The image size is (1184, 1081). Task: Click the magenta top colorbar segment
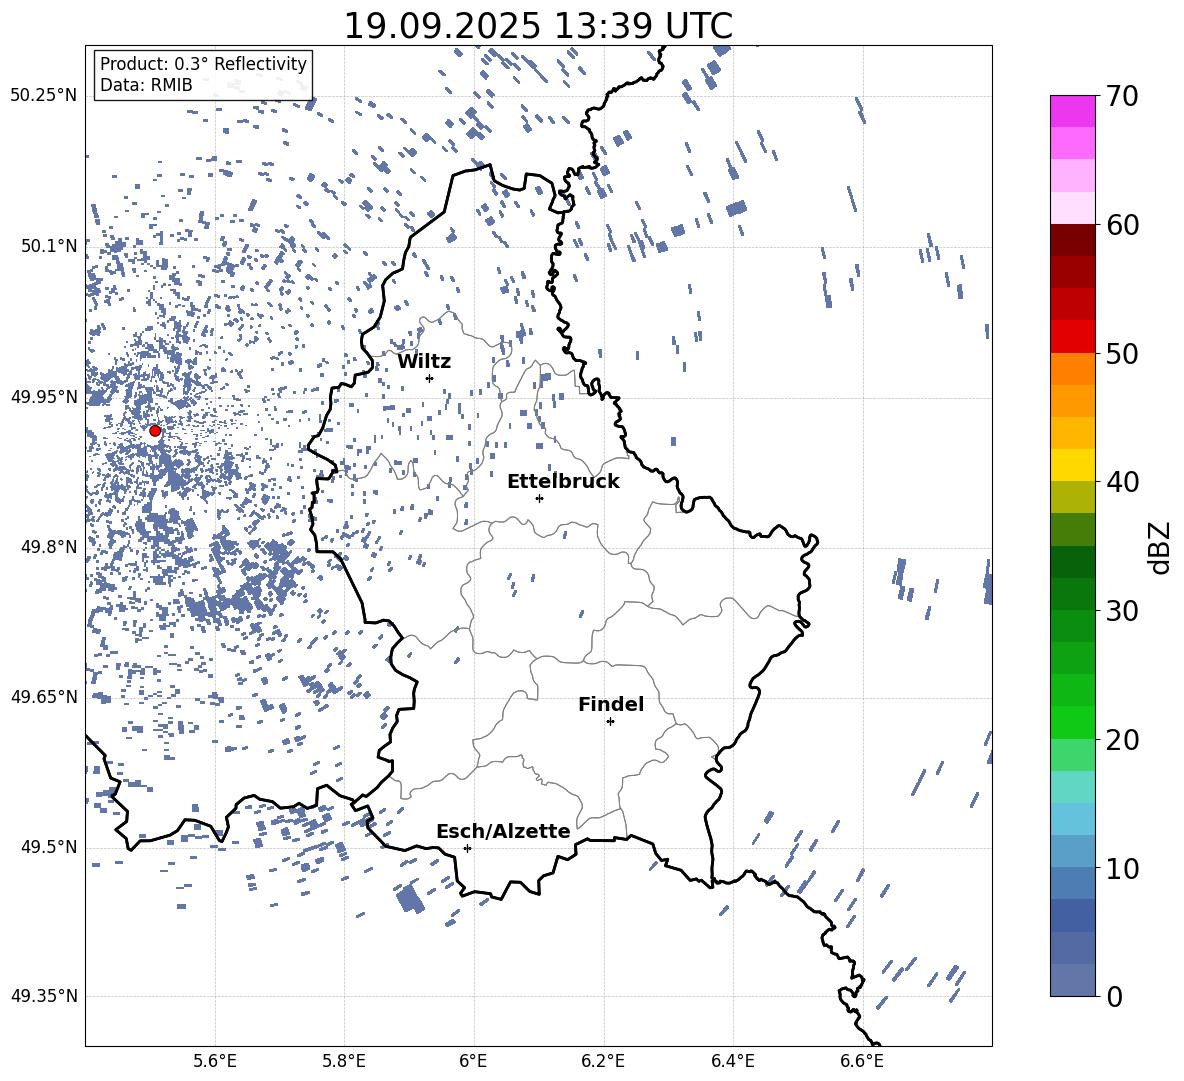click(1073, 112)
